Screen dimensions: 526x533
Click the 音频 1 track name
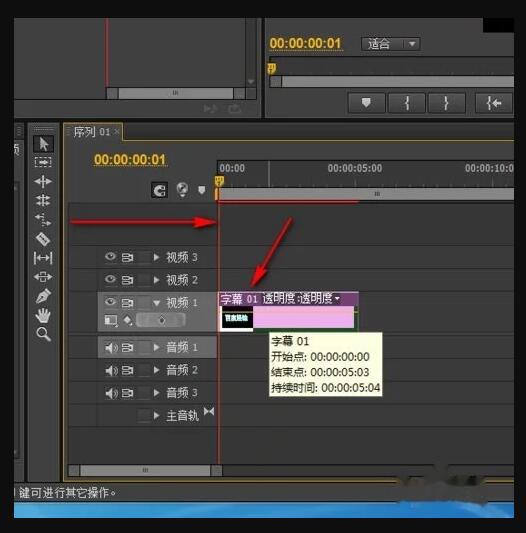(x=182, y=347)
